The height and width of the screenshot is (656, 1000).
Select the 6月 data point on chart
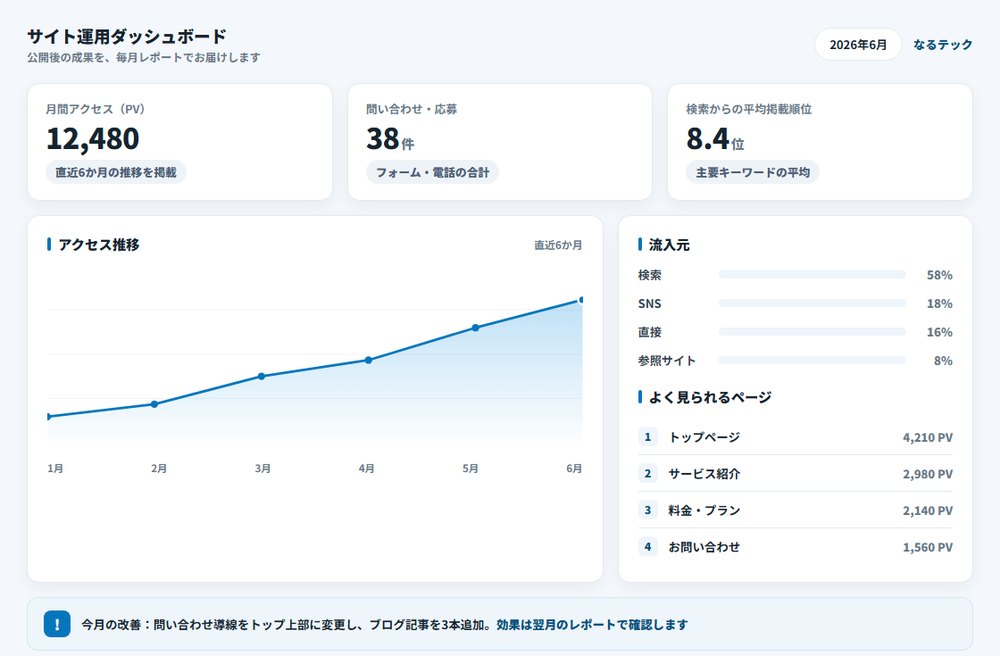pyautogui.click(x=581, y=300)
